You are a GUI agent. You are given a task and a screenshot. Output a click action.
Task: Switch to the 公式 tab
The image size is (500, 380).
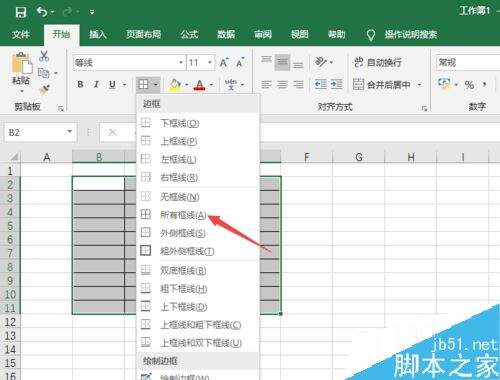(x=189, y=34)
